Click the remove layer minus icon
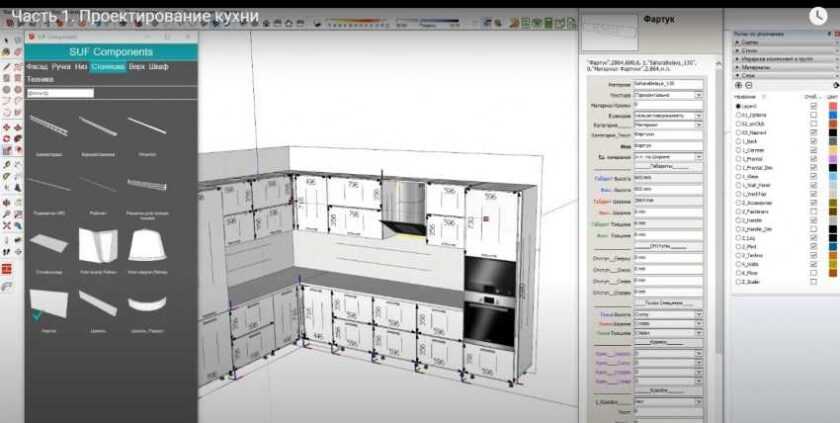Viewport: 840px width, 423px height. point(750,86)
